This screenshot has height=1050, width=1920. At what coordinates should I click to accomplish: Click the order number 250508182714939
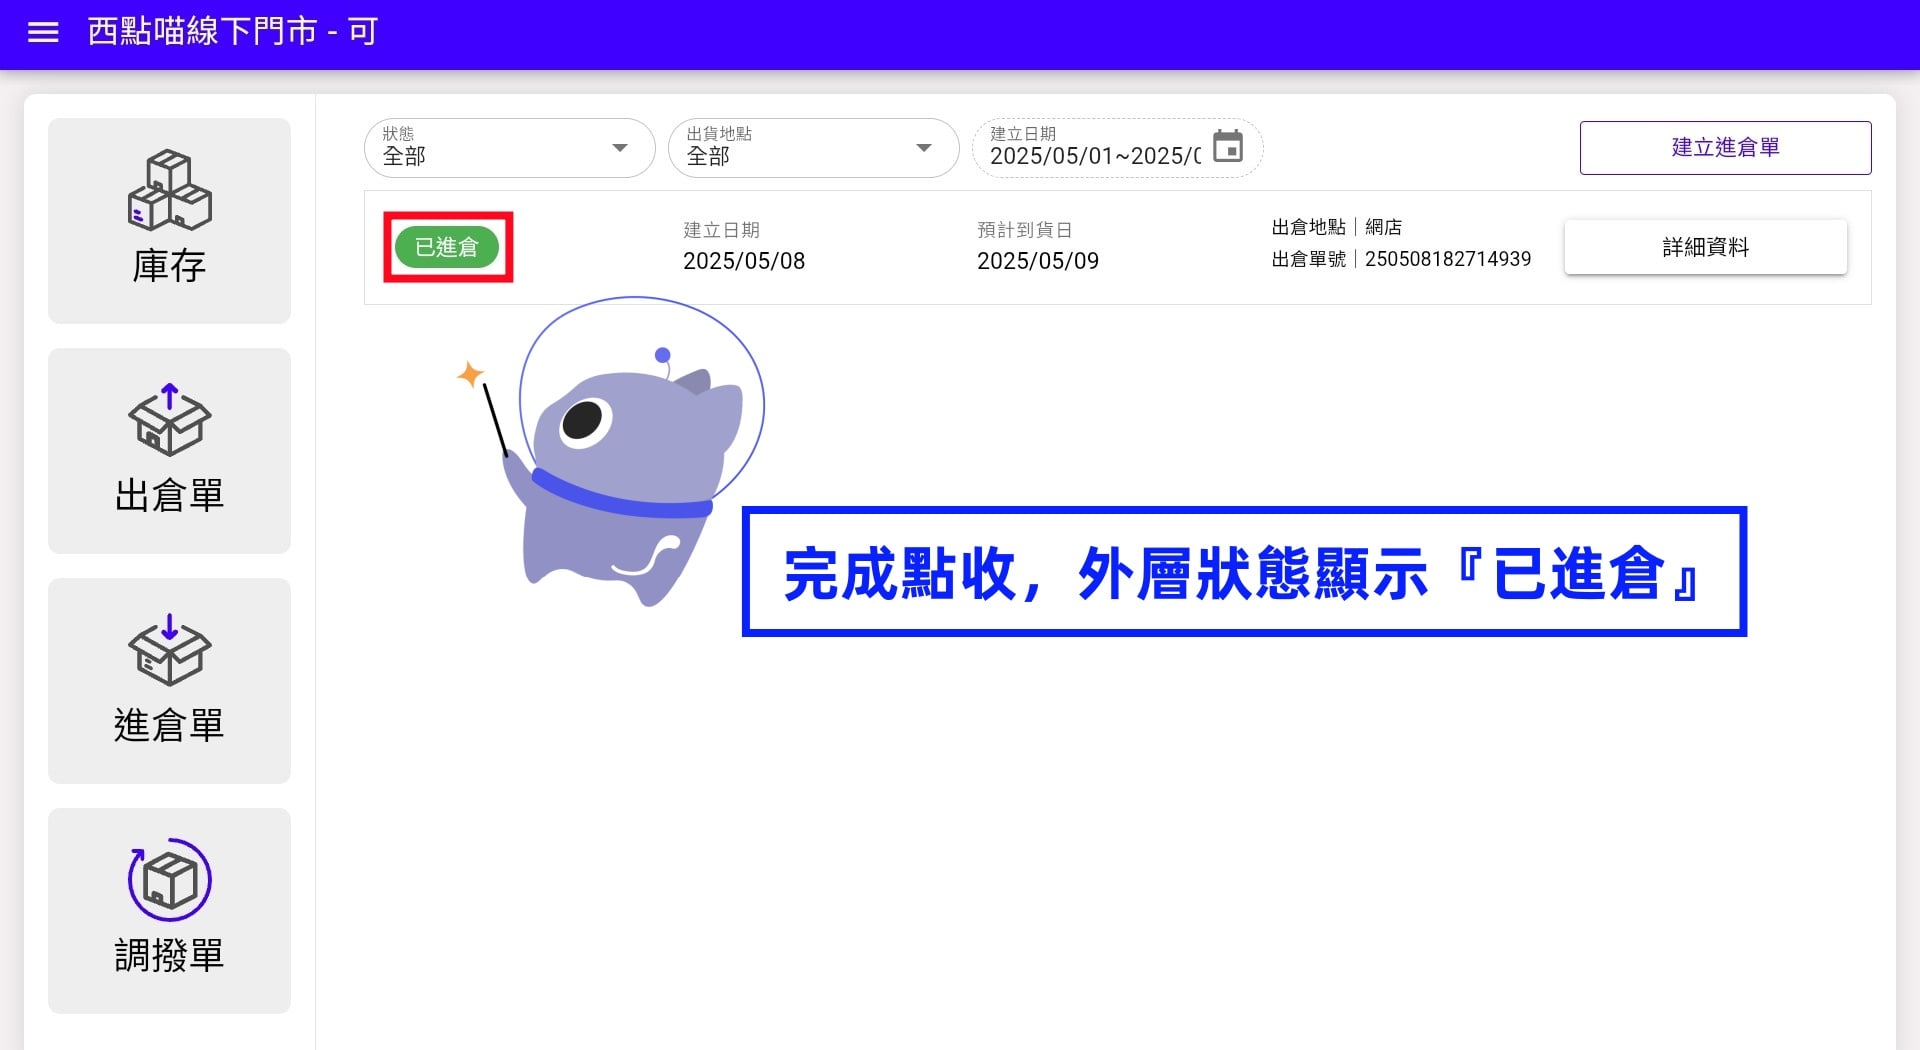coord(1448,259)
